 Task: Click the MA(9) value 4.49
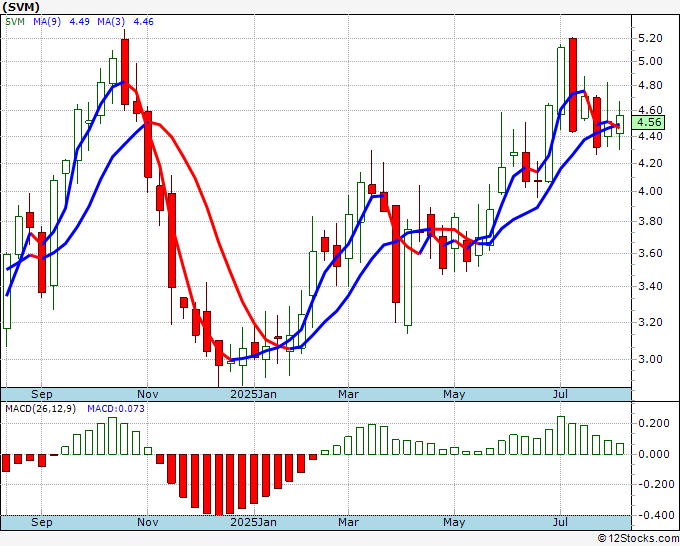pyautogui.click(x=79, y=22)
